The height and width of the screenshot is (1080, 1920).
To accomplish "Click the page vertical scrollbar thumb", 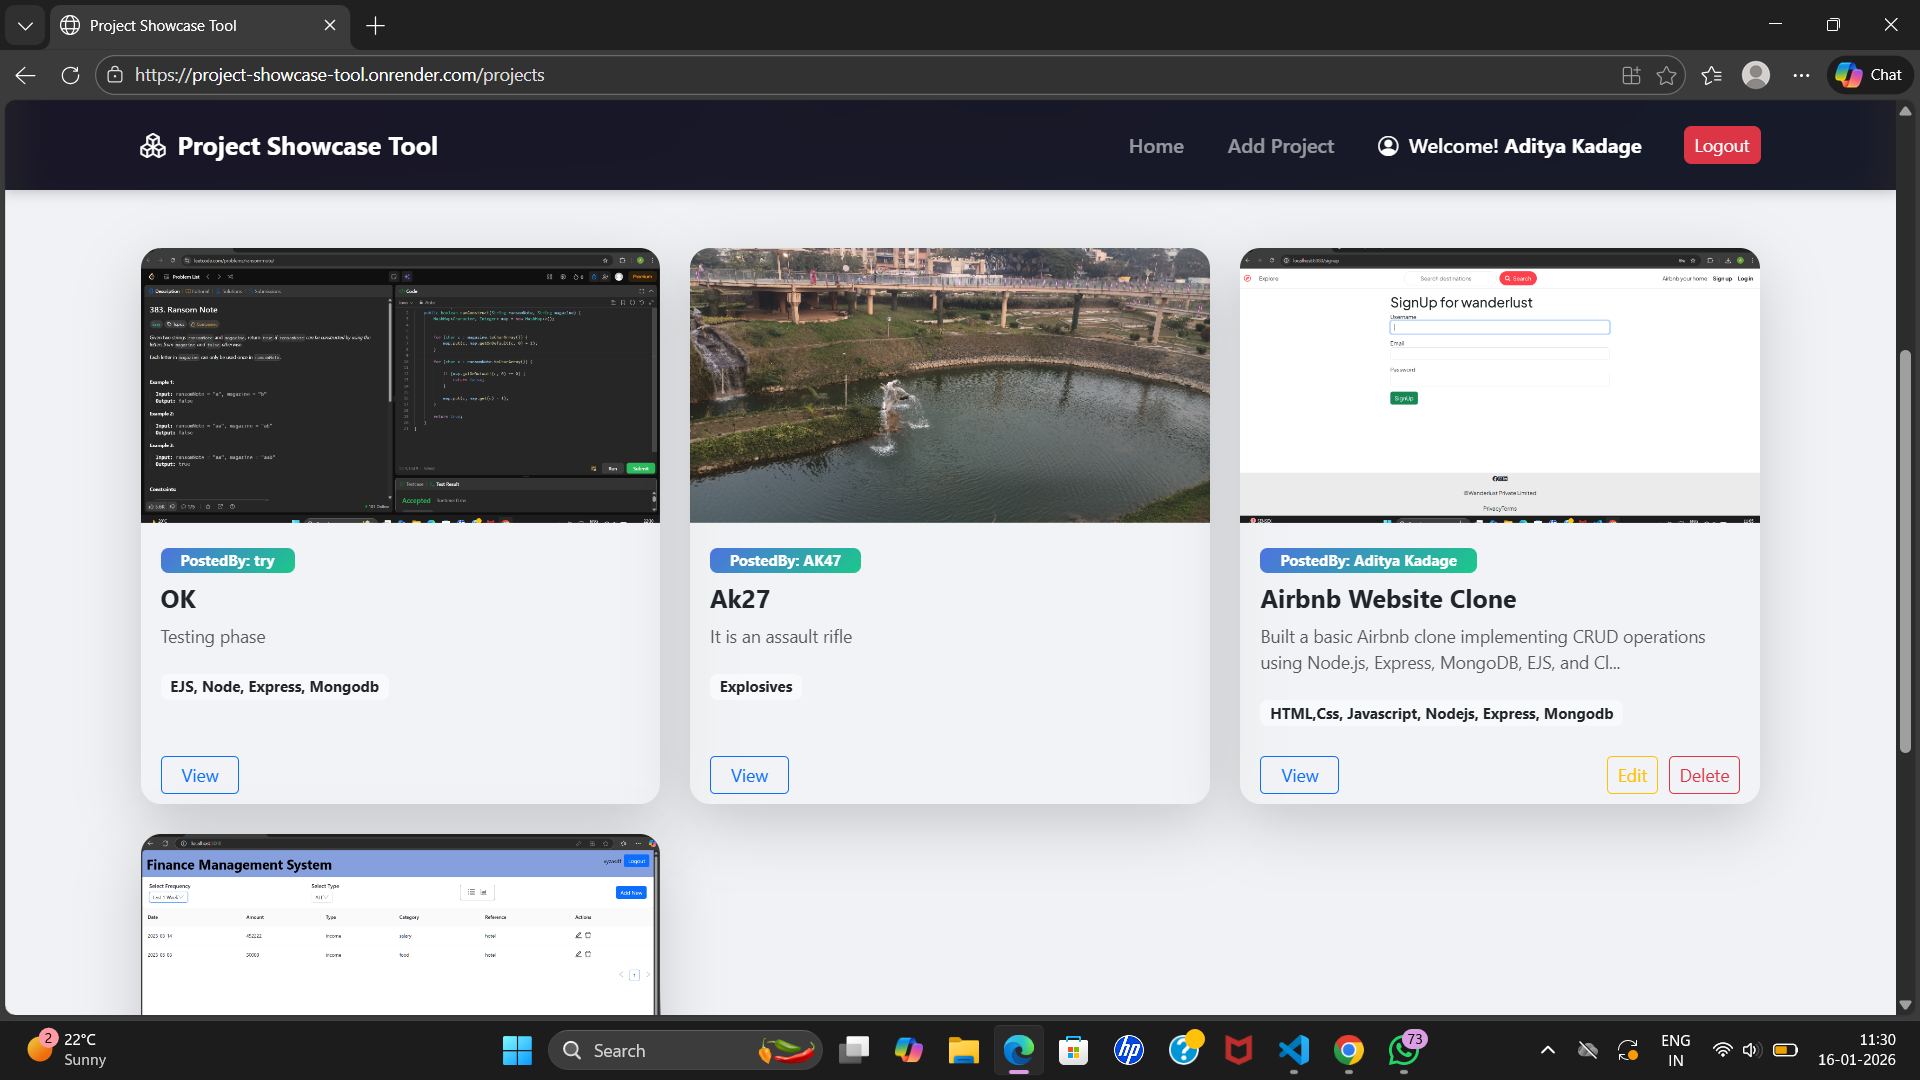I will [x=1905, y=550].
